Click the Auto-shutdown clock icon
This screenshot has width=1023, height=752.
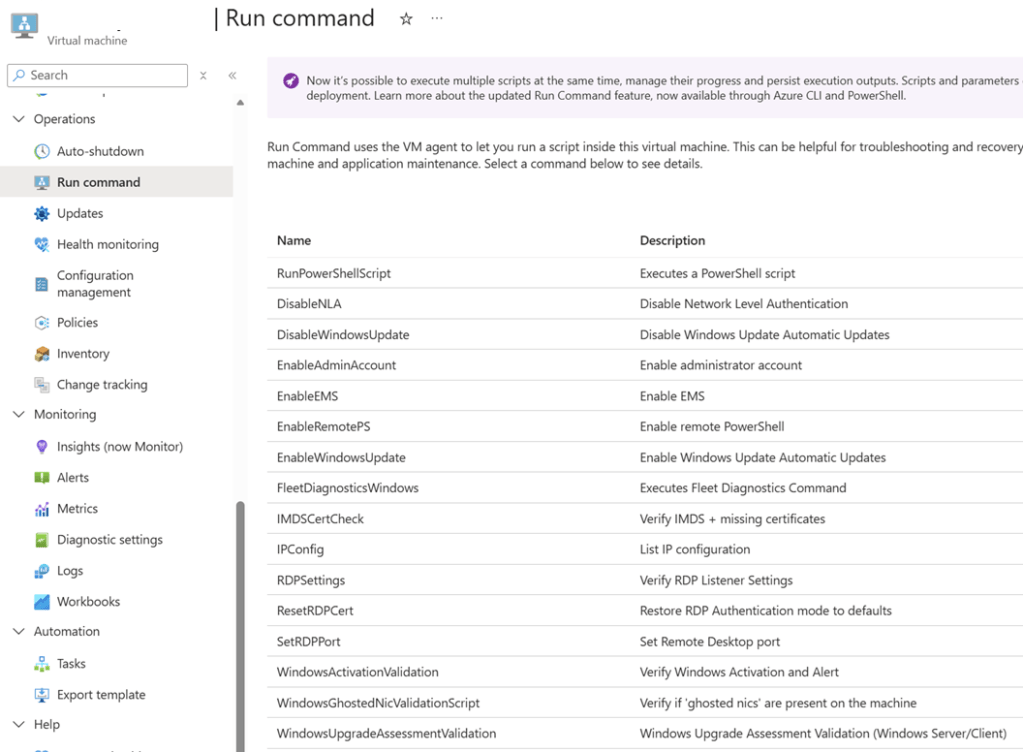(42, 152)
